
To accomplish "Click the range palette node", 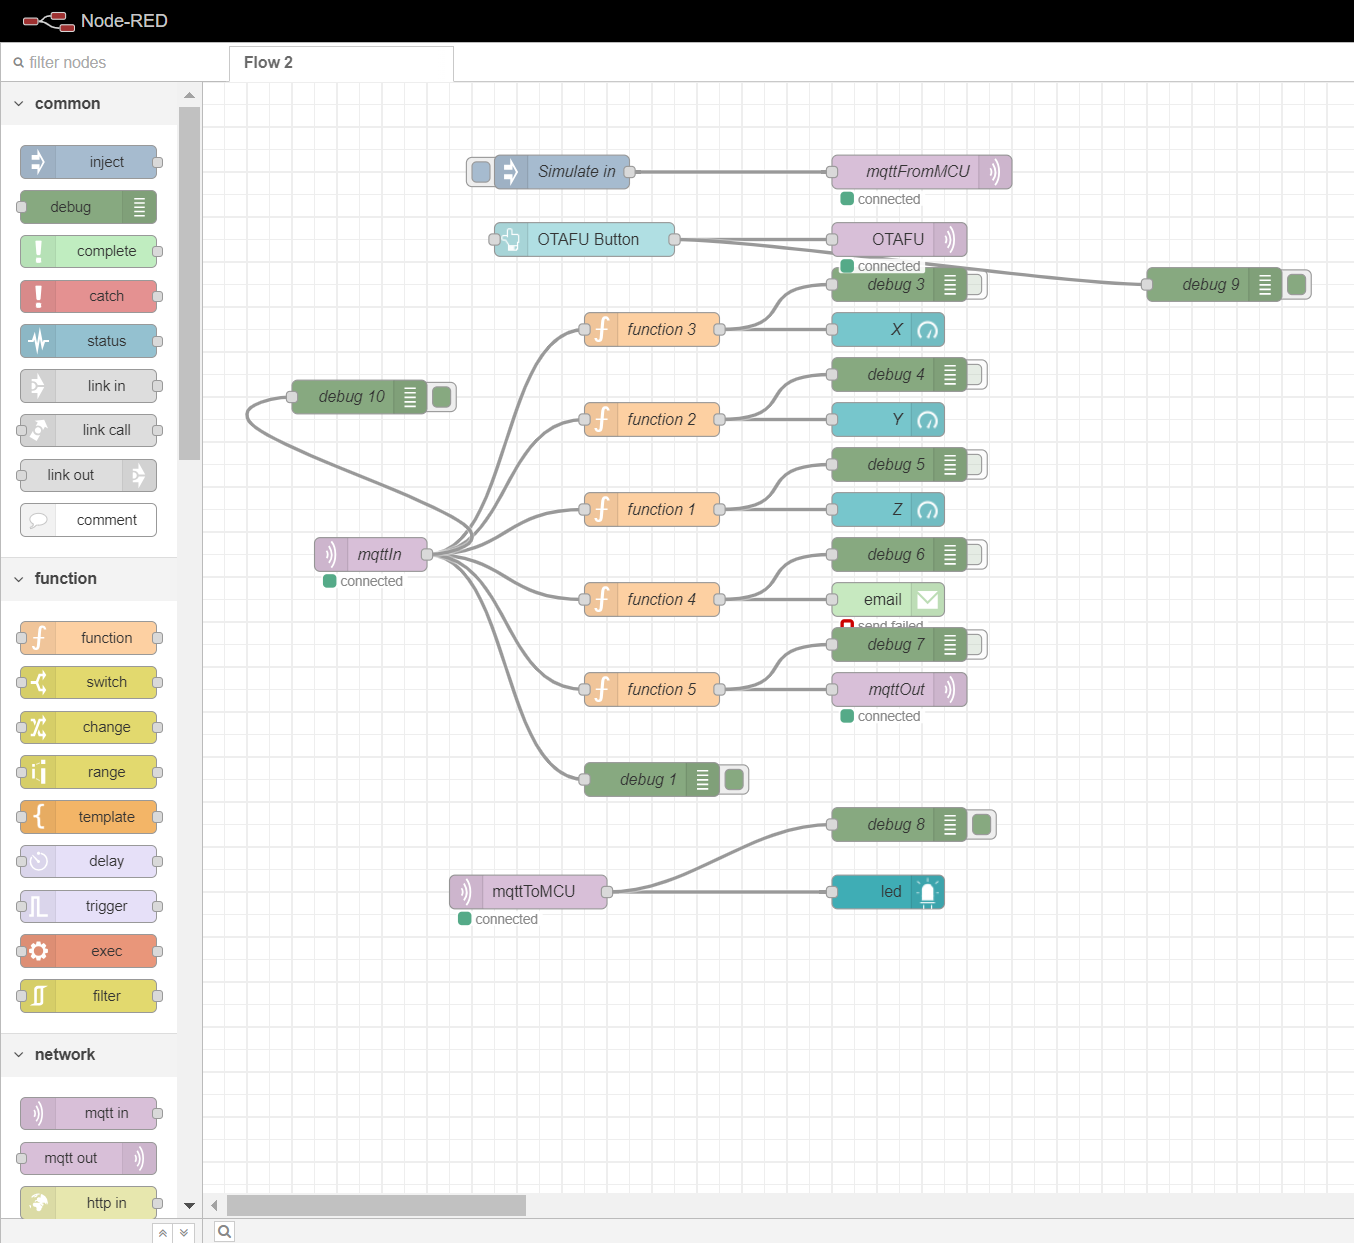I will (x=88, y=772).
